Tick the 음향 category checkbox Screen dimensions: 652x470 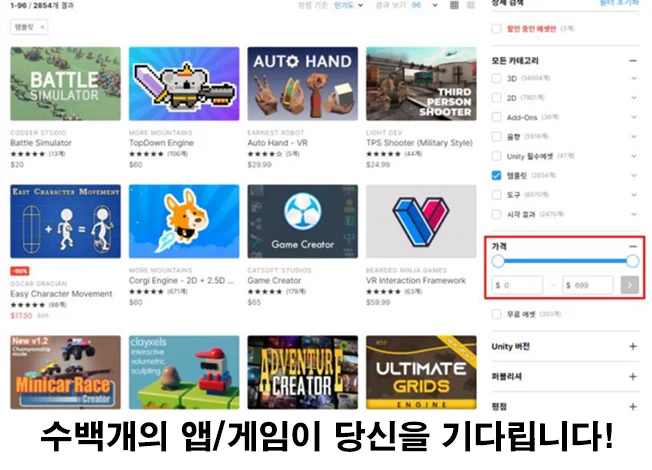click(496, 136)
